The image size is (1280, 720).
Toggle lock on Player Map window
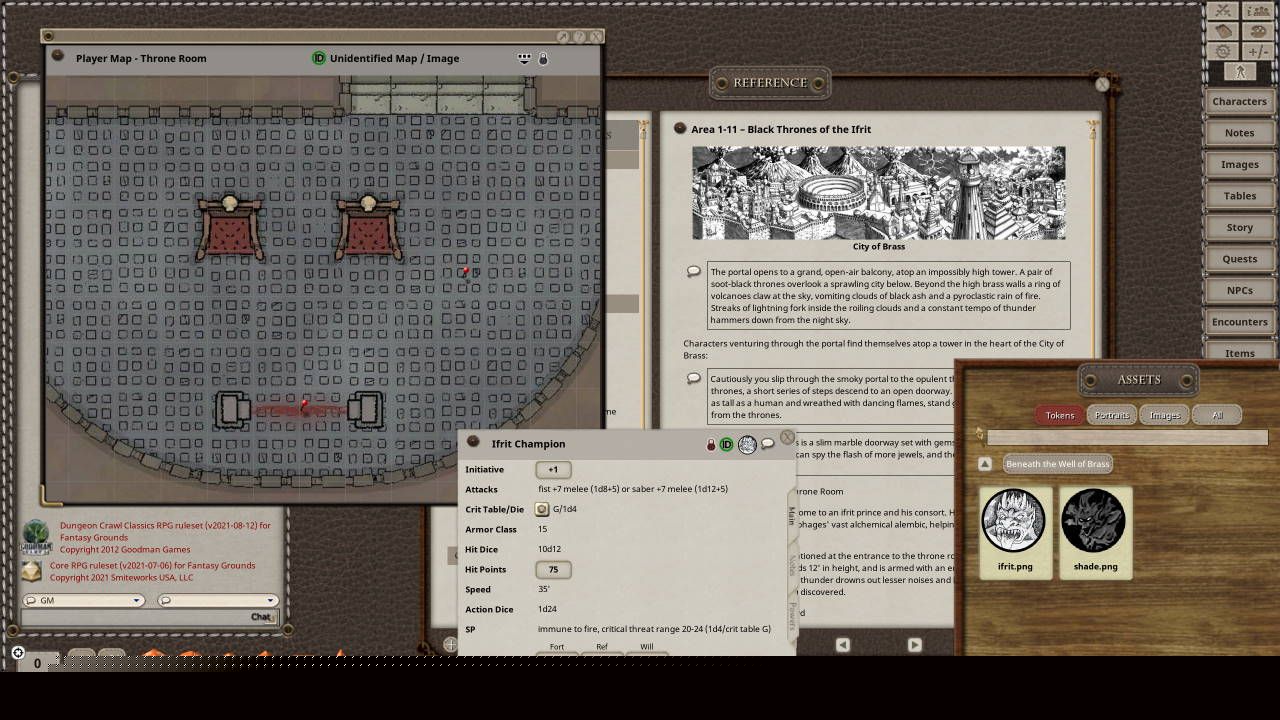pos(543,59)
